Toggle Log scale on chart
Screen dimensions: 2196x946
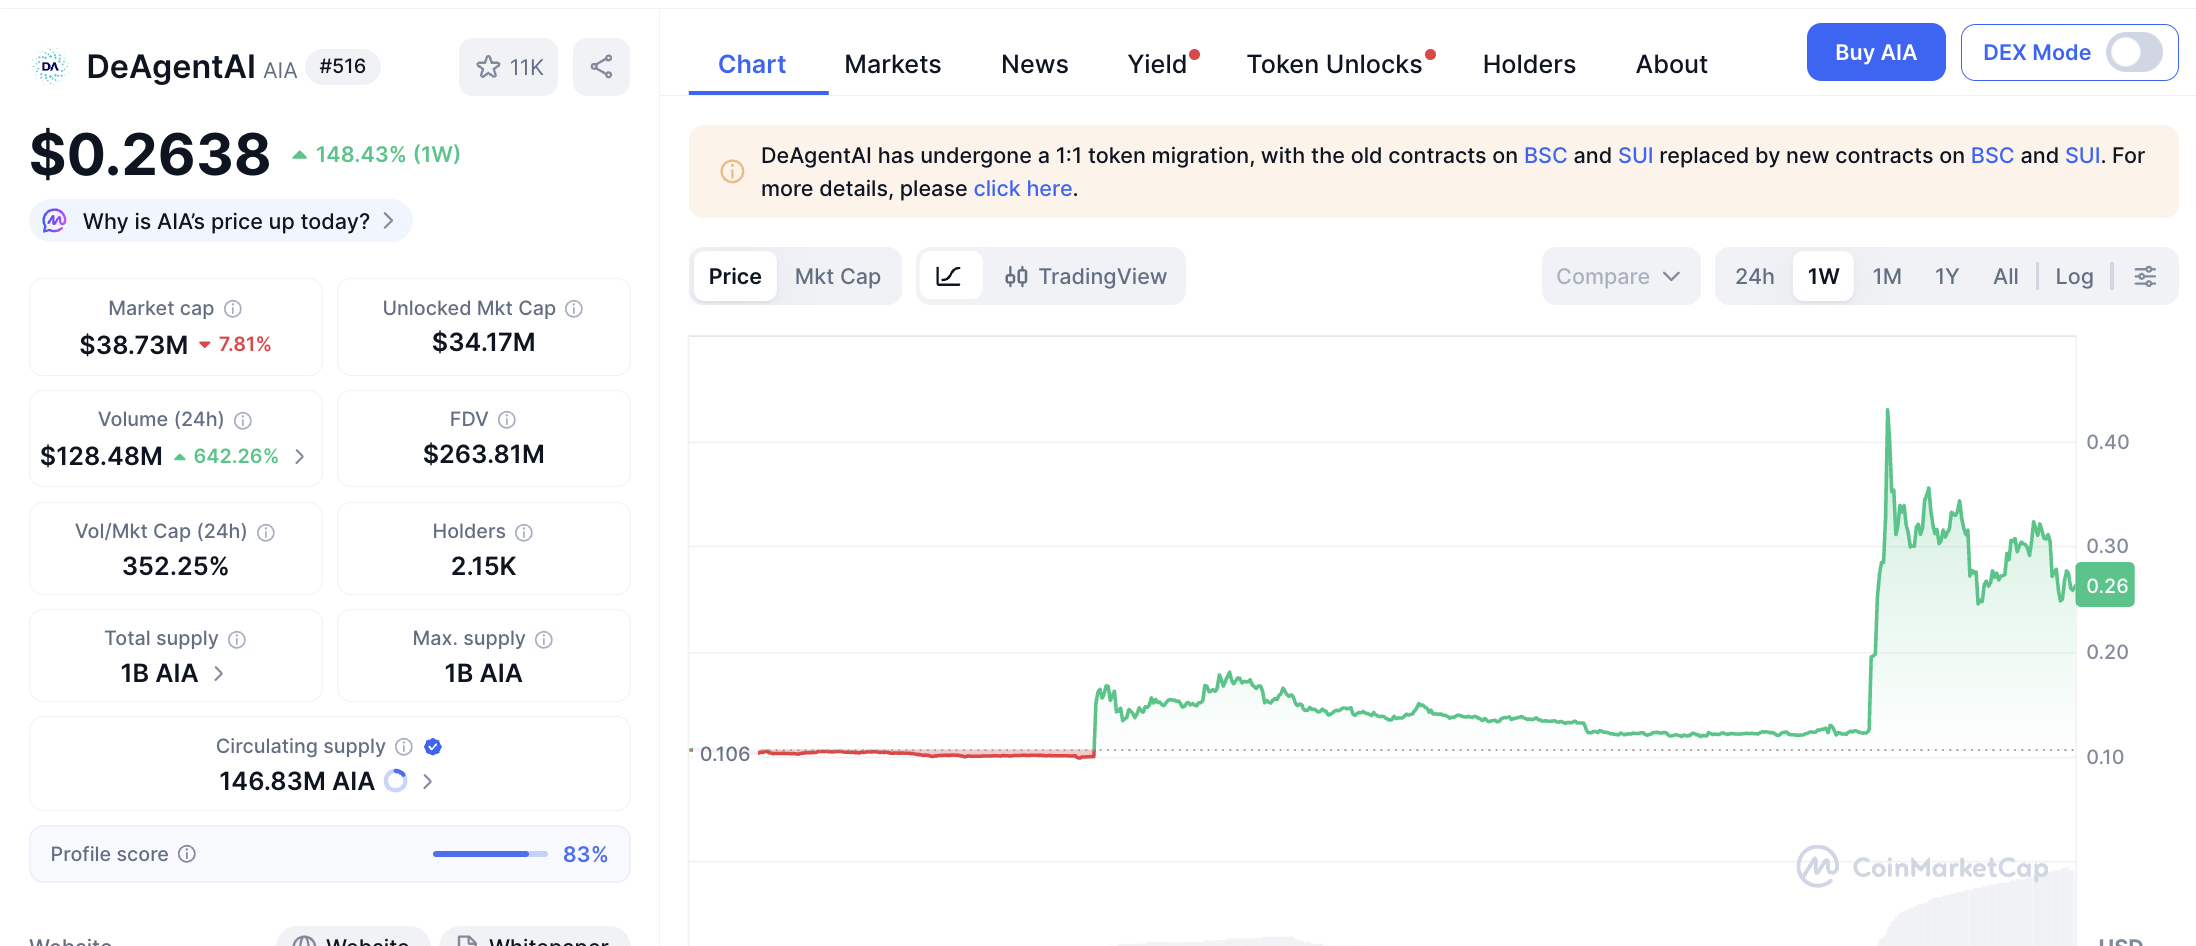2074,276
